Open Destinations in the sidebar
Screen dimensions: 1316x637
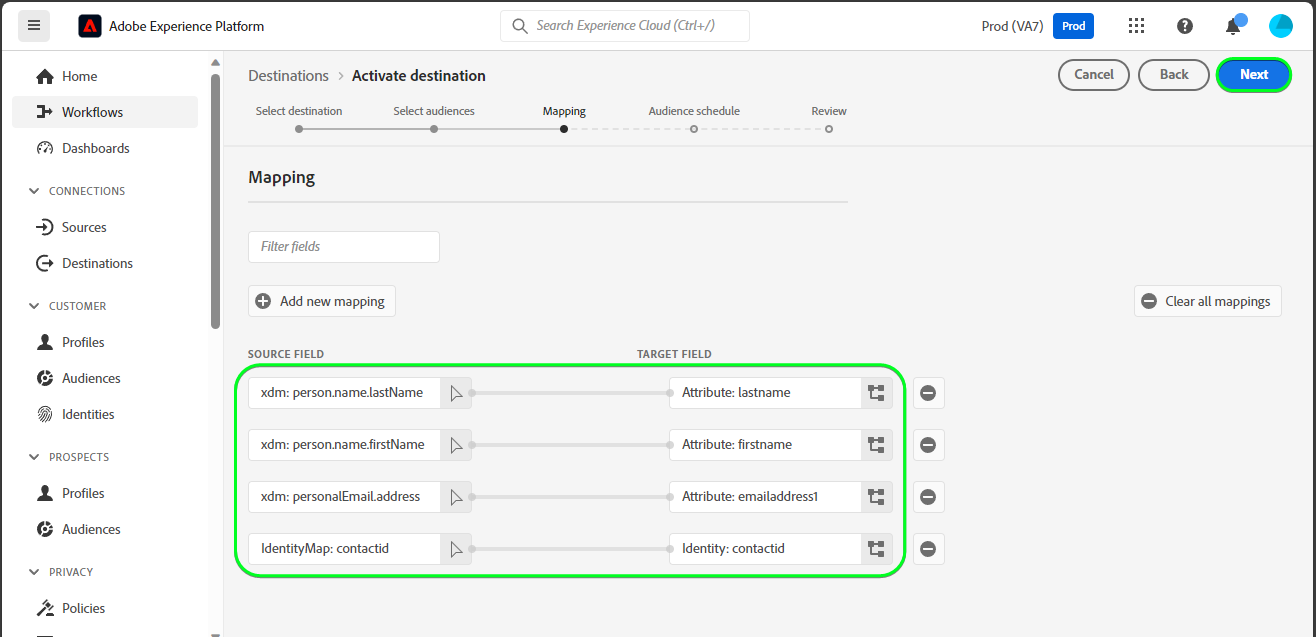[x=97, y=263]
